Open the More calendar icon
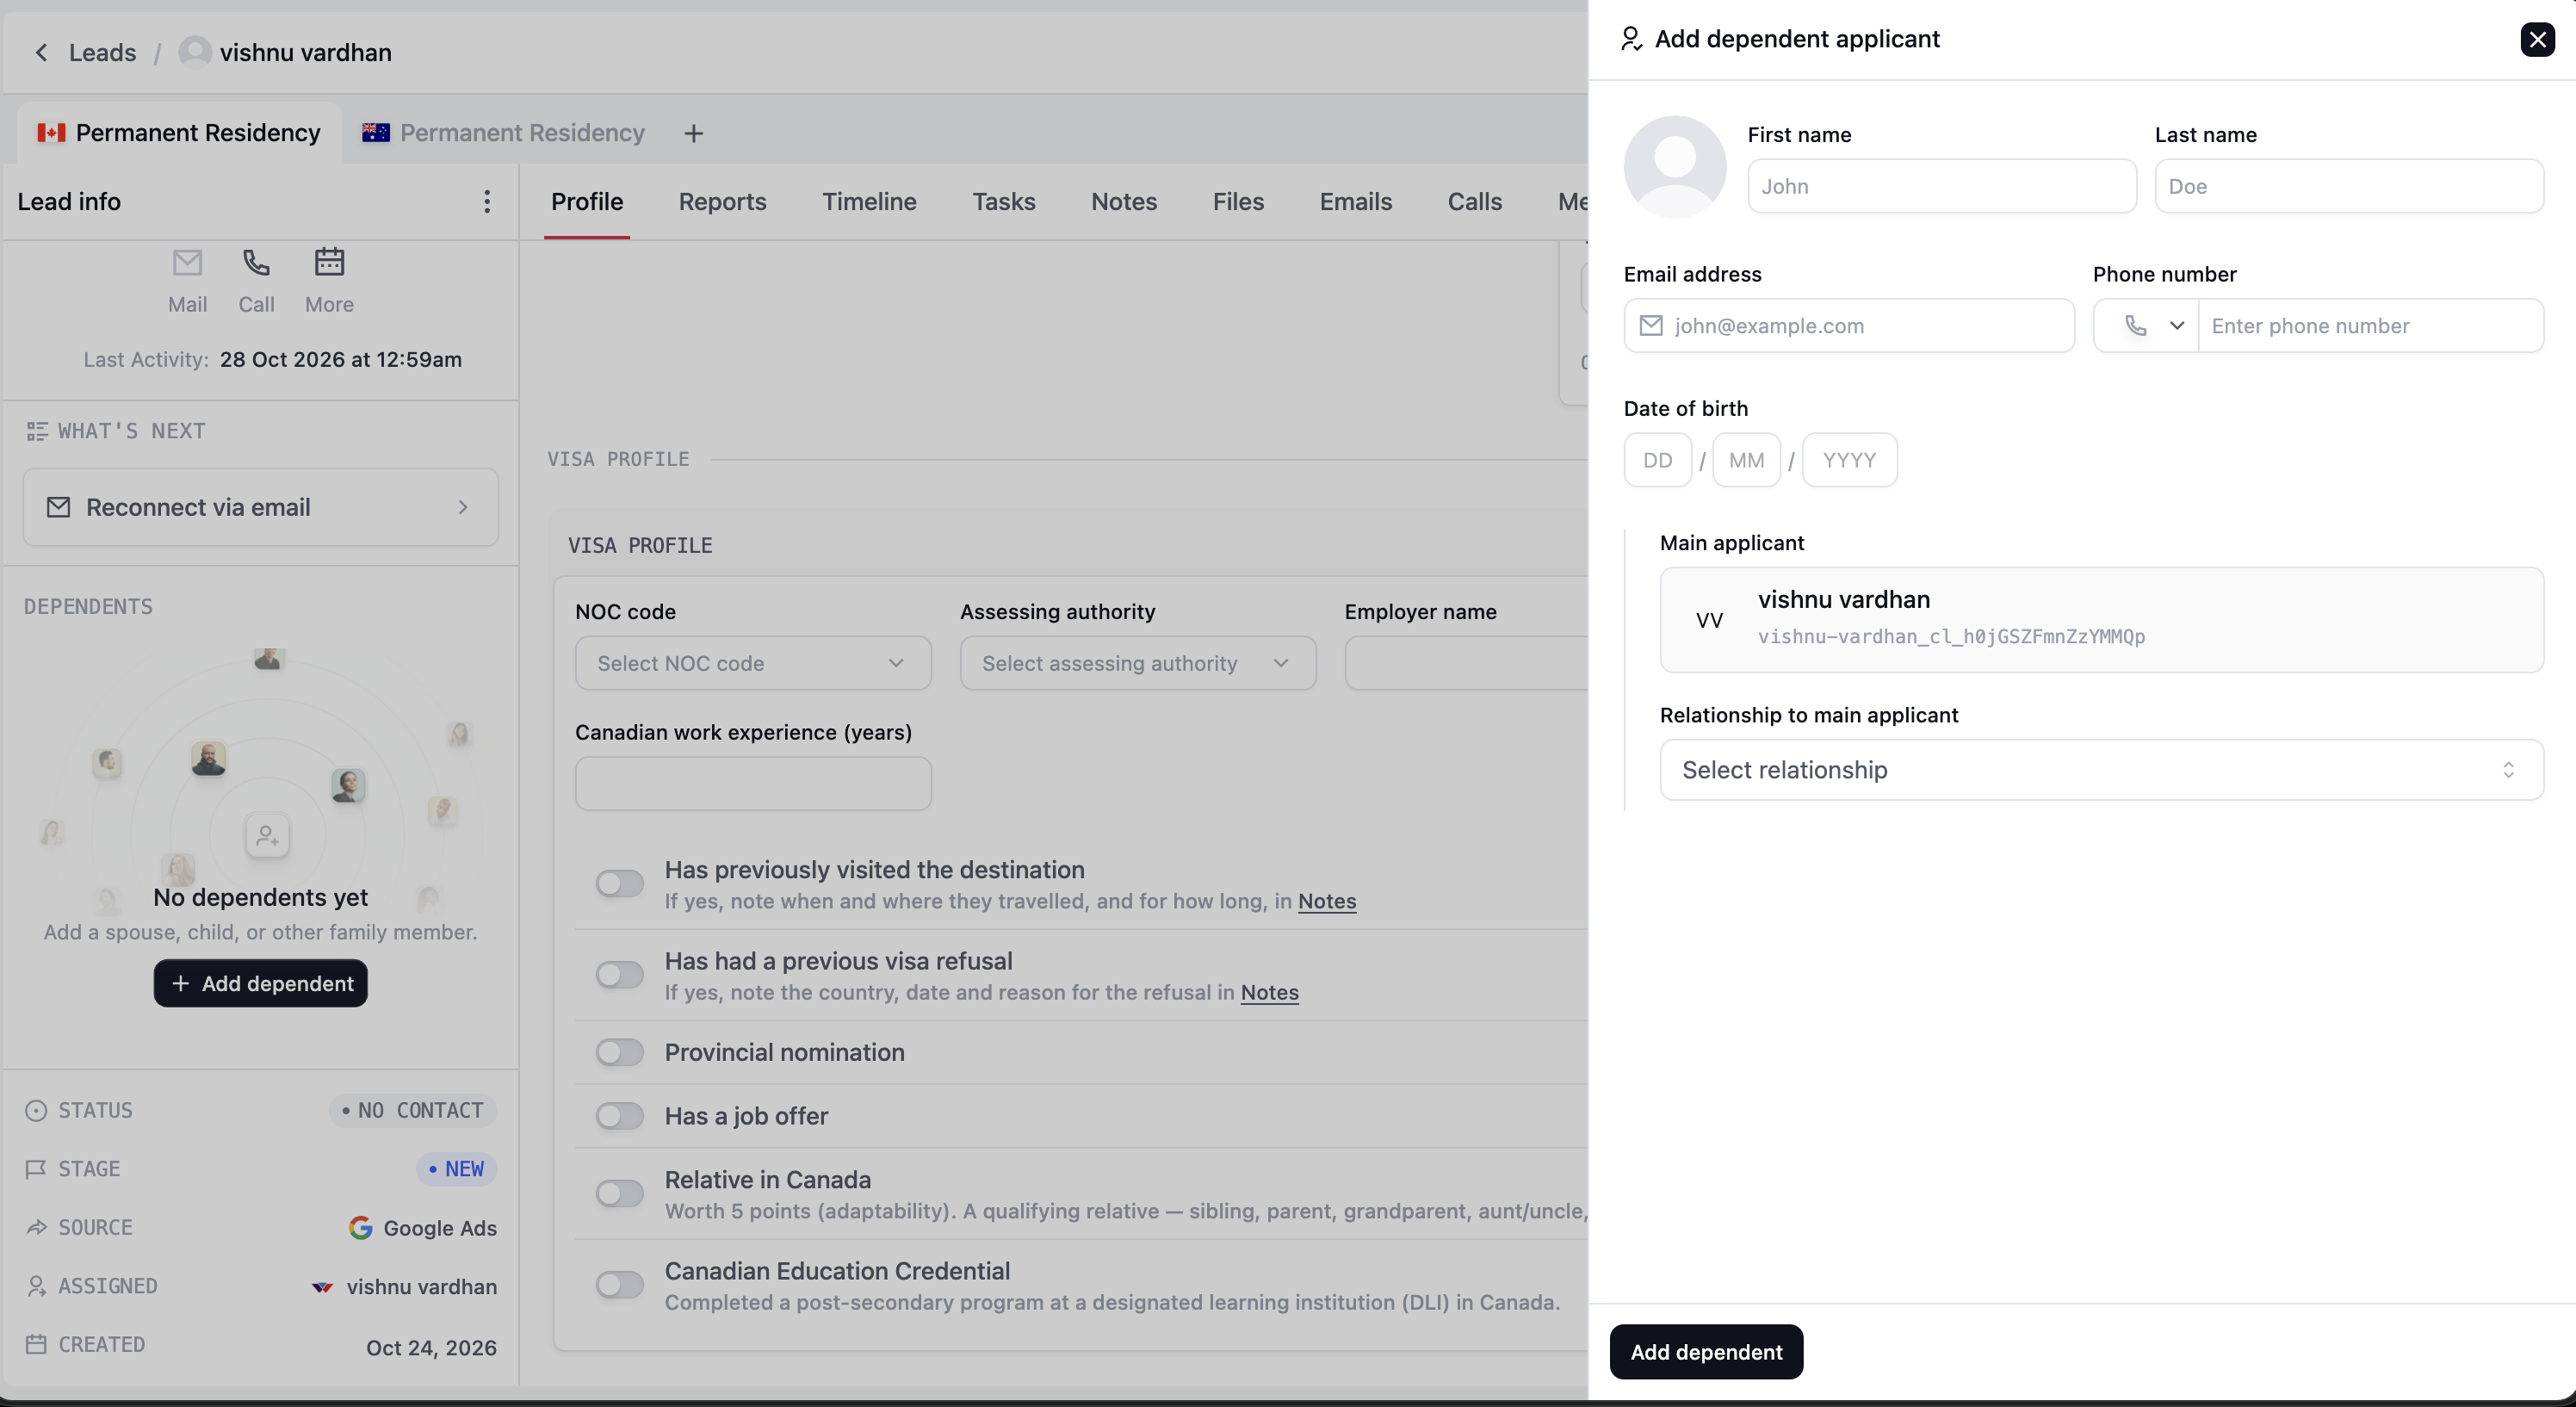The image size is (2576, 1407). pyautogui.click(x=329, y=262)
